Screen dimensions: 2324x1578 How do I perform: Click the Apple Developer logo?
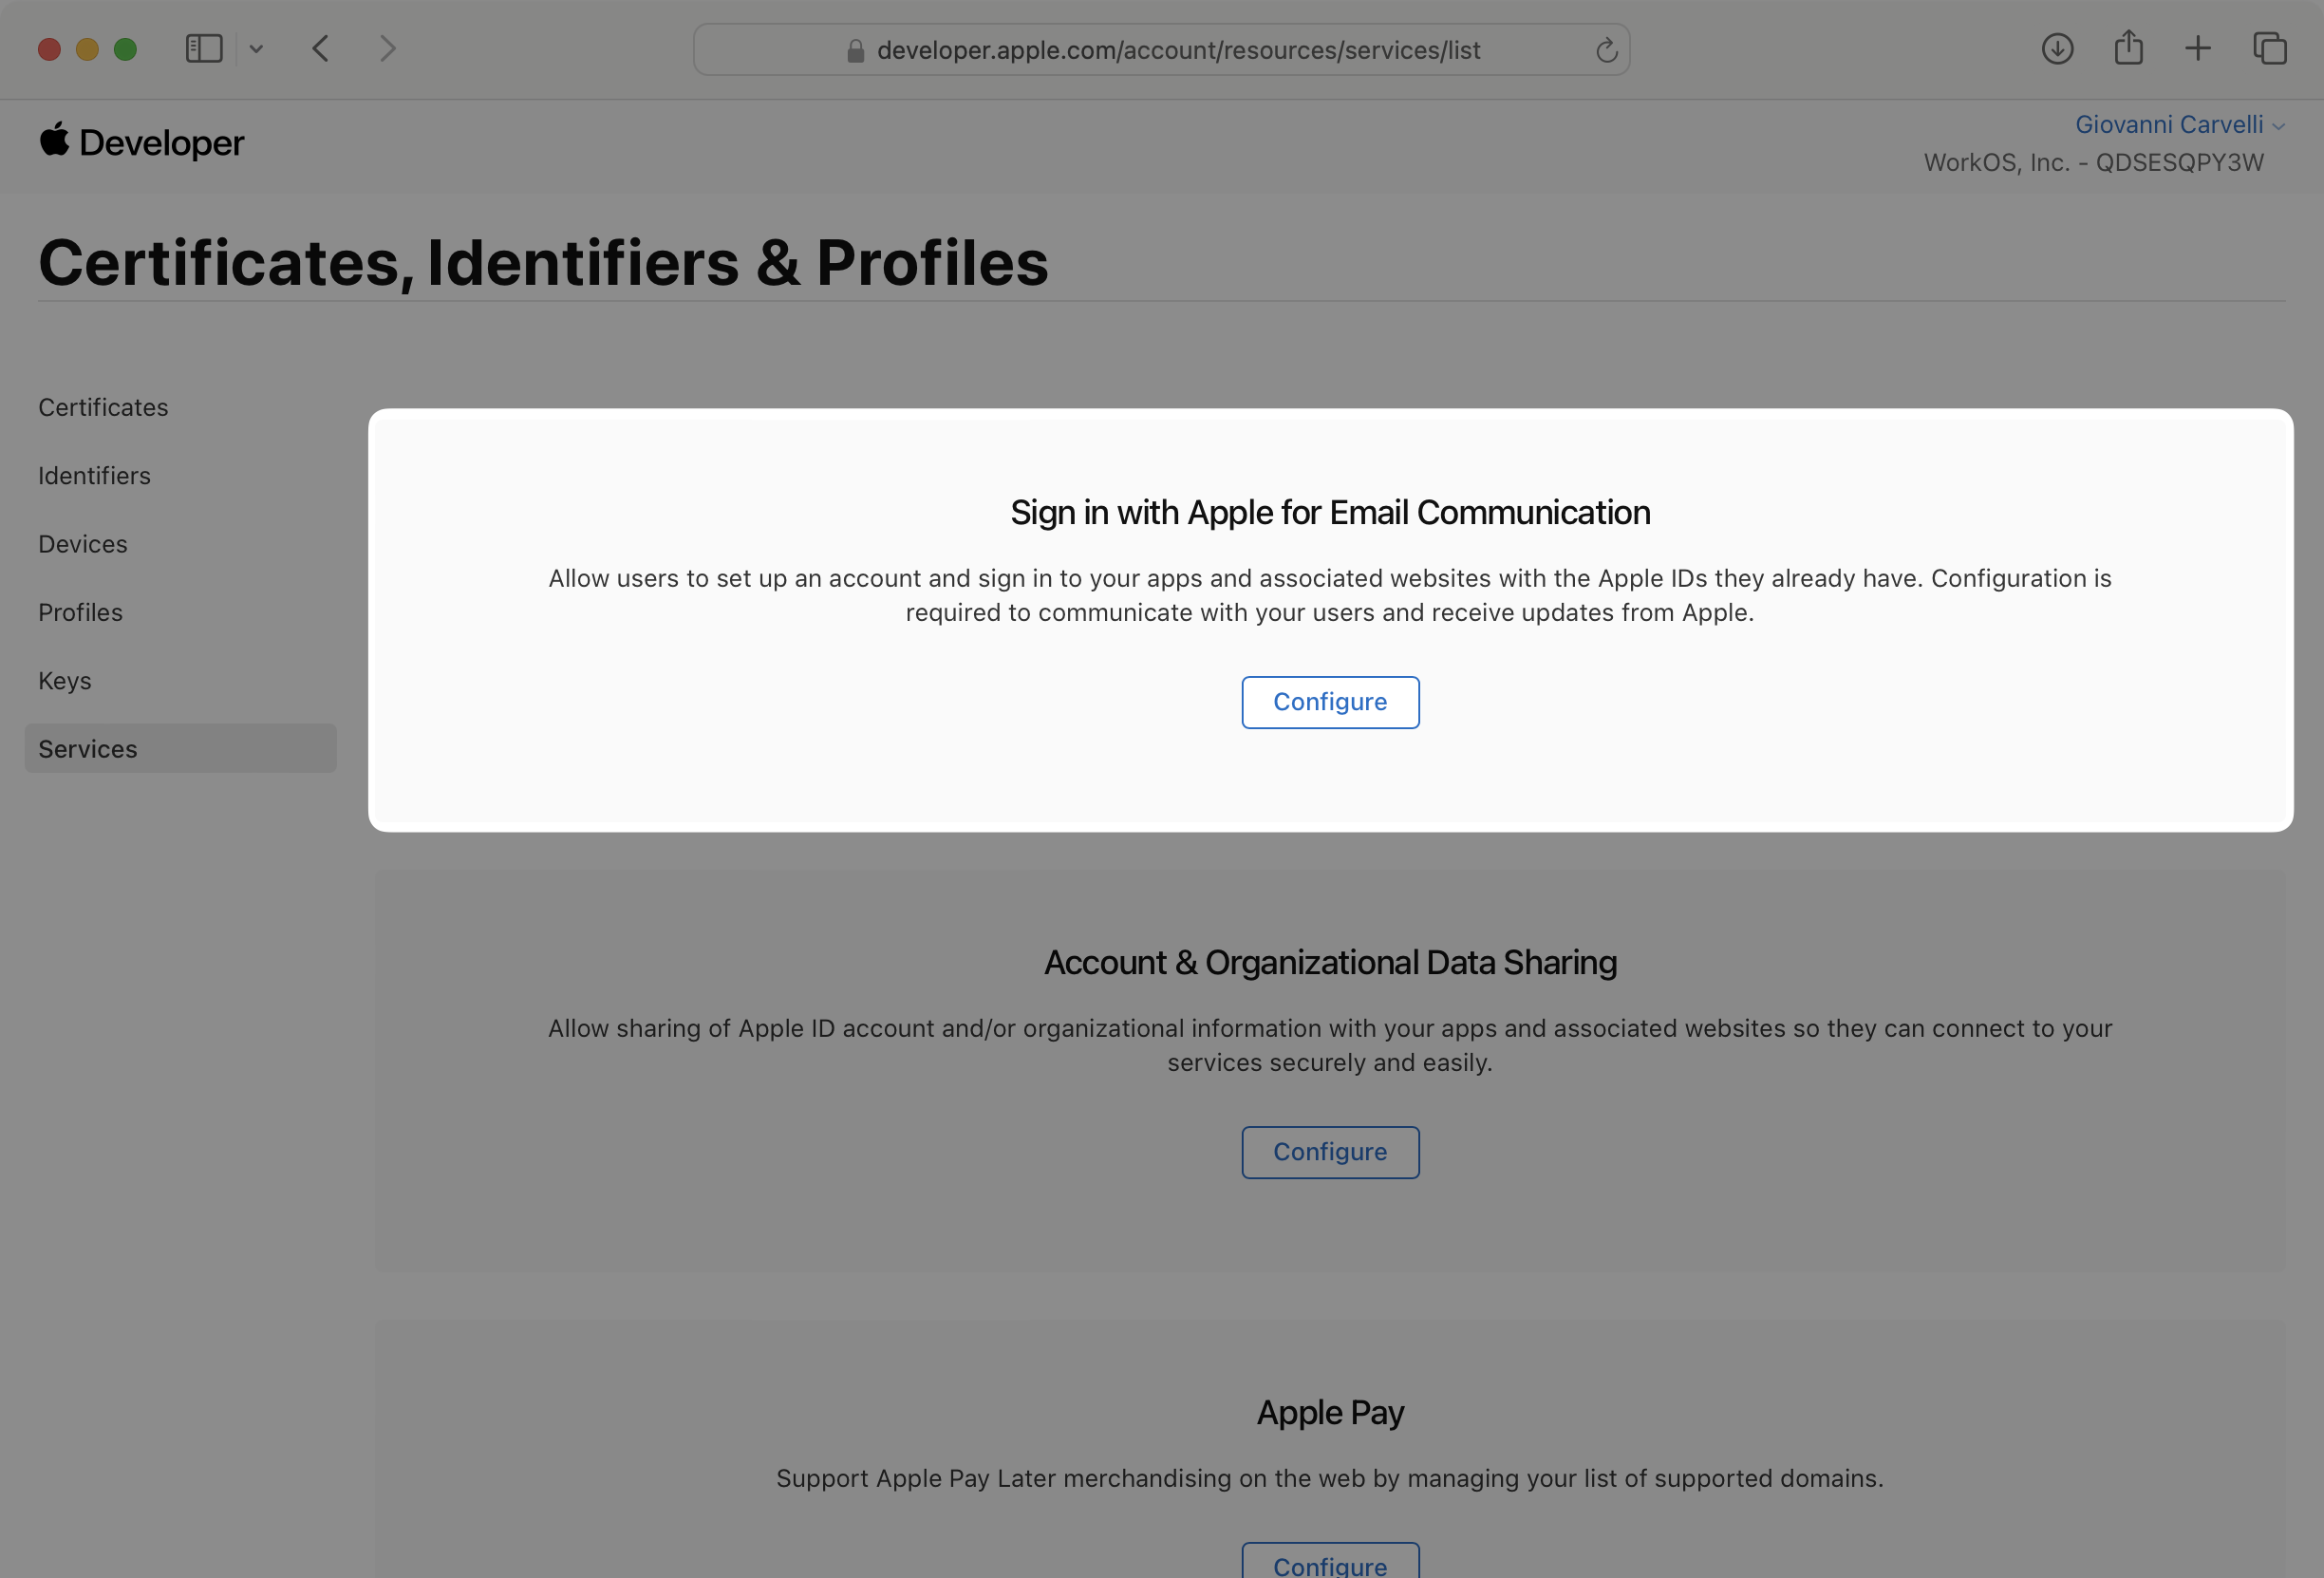[x=141, y=142]
